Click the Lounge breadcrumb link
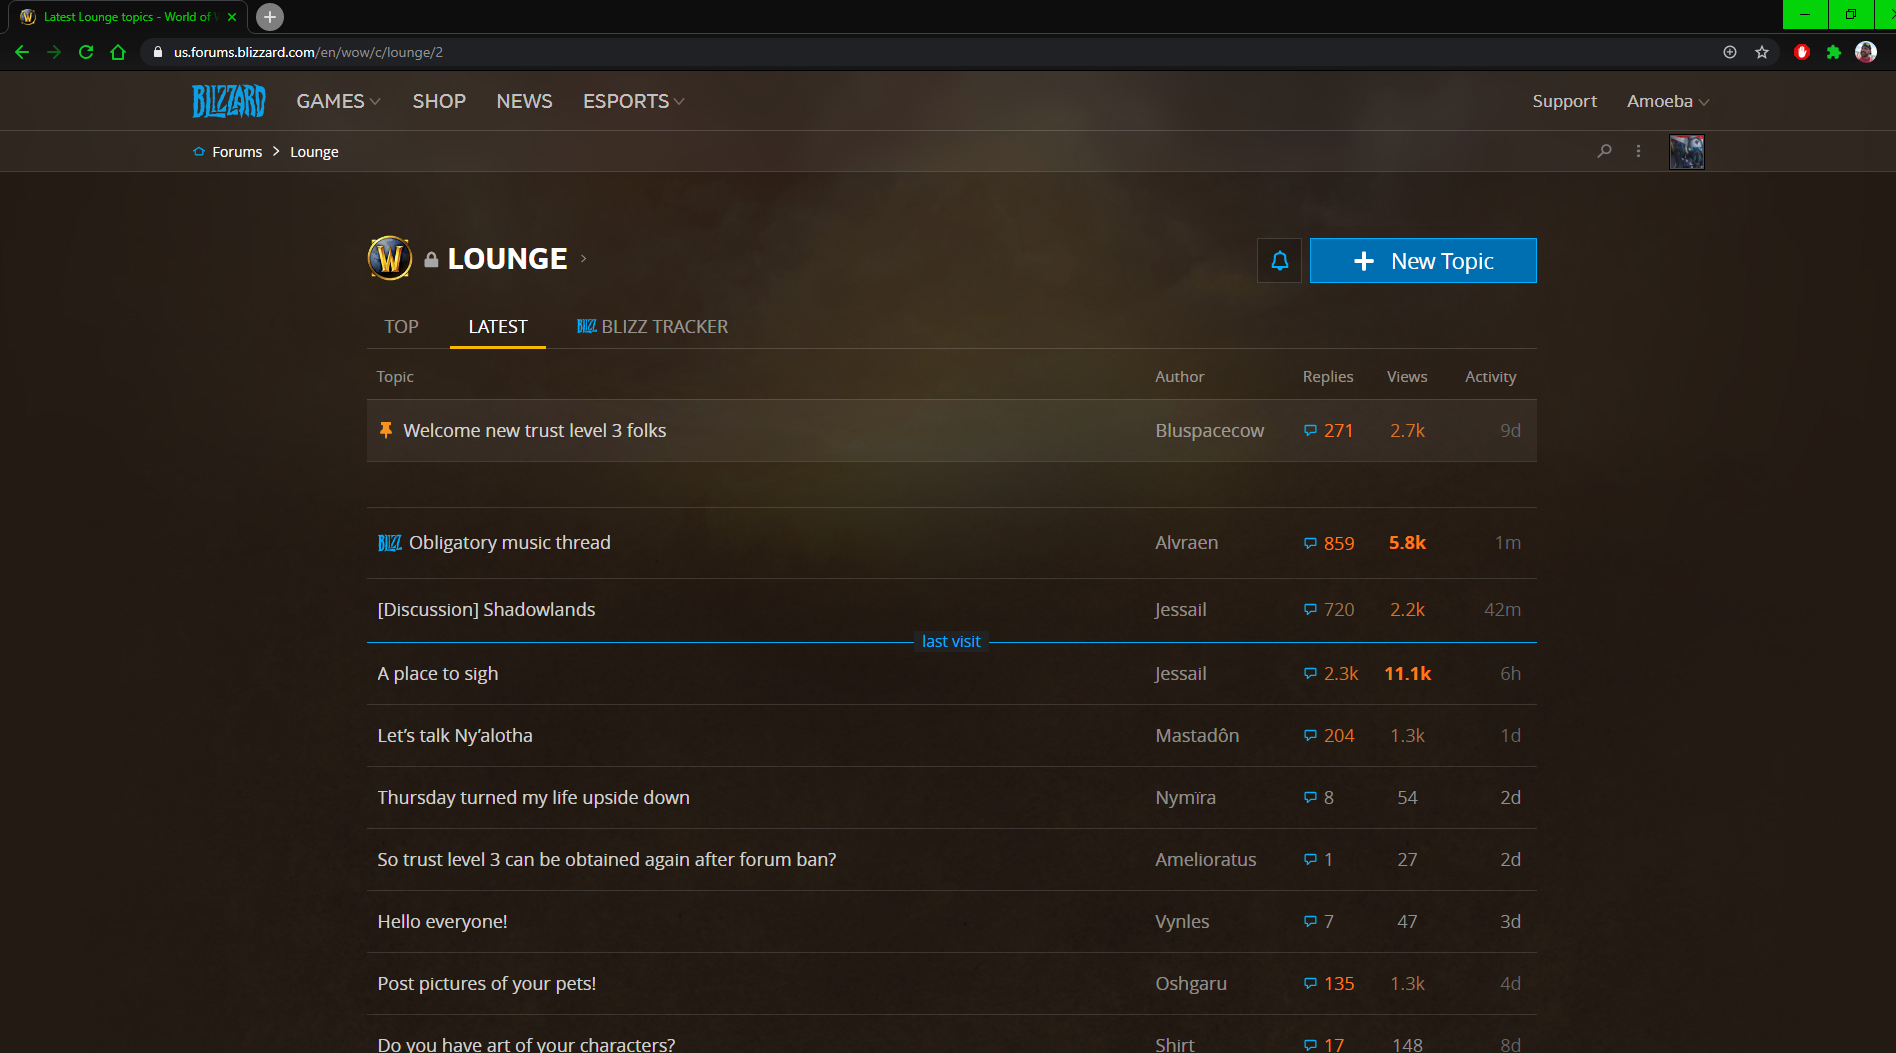1896x1053 pixels. pyautogui.click(x=314, y=152)
